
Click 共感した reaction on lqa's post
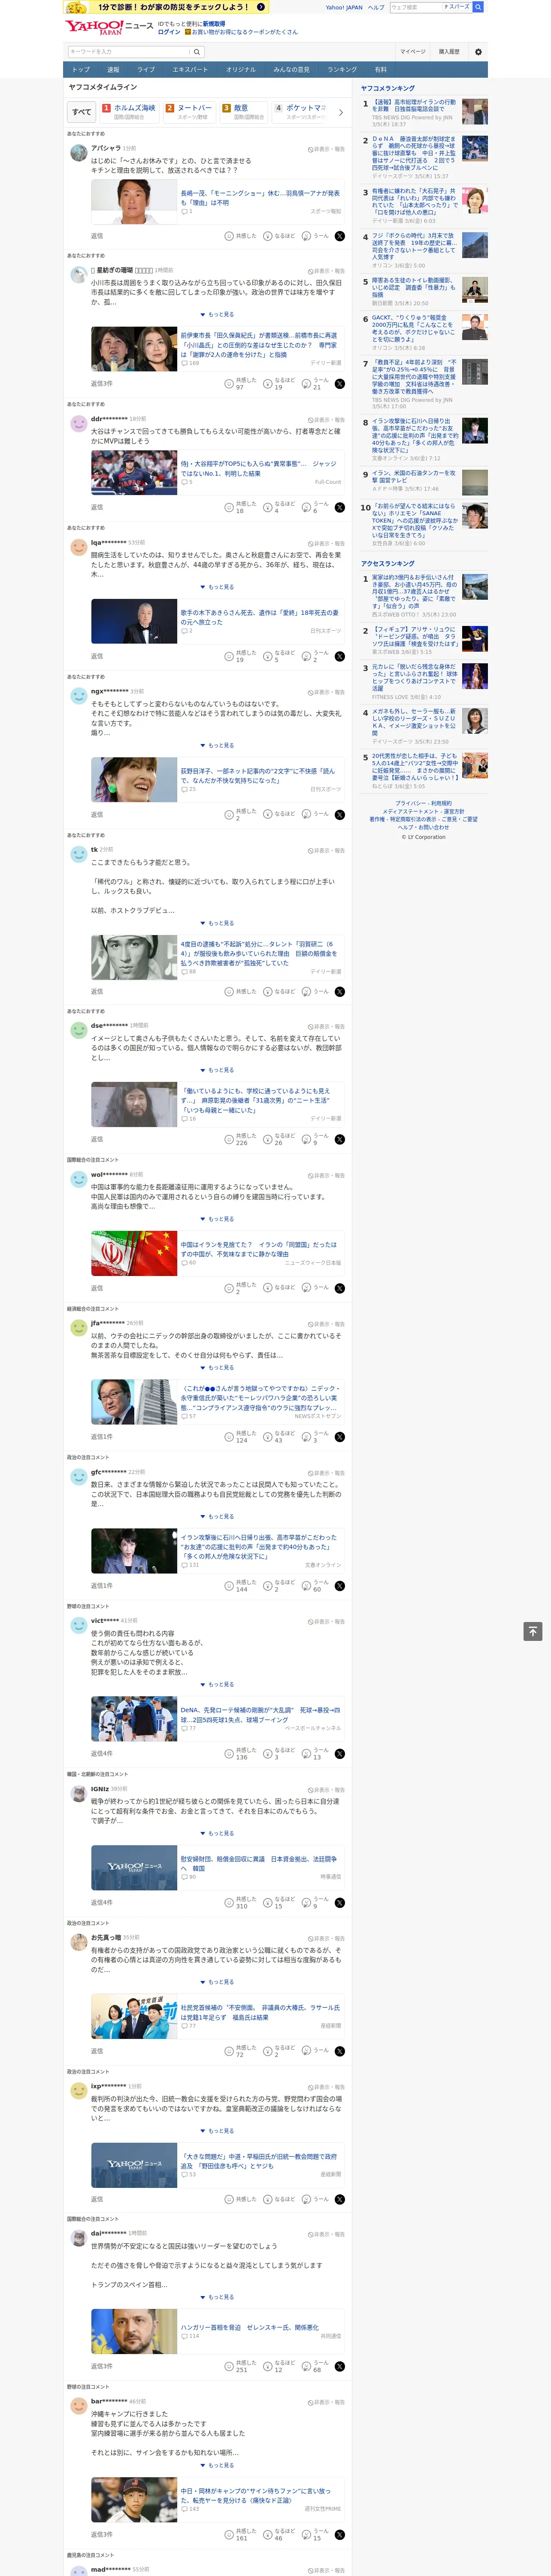pyautogui.click(x=241, y=656)
